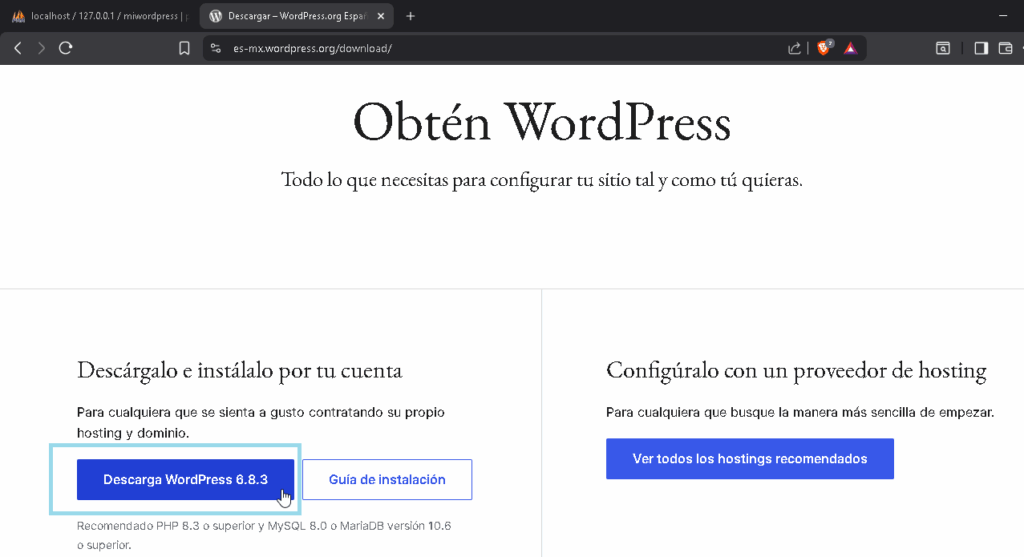Click the Obtén WordPress heading

[541, 122]
